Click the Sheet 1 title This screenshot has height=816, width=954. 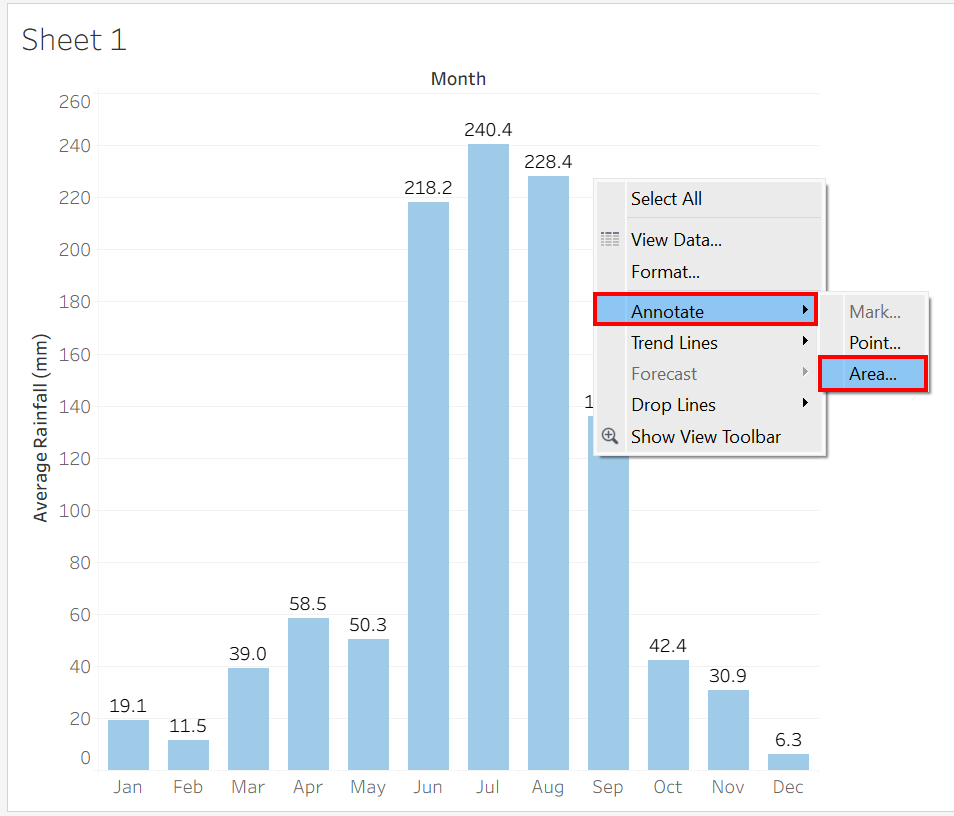click(74, 40)
